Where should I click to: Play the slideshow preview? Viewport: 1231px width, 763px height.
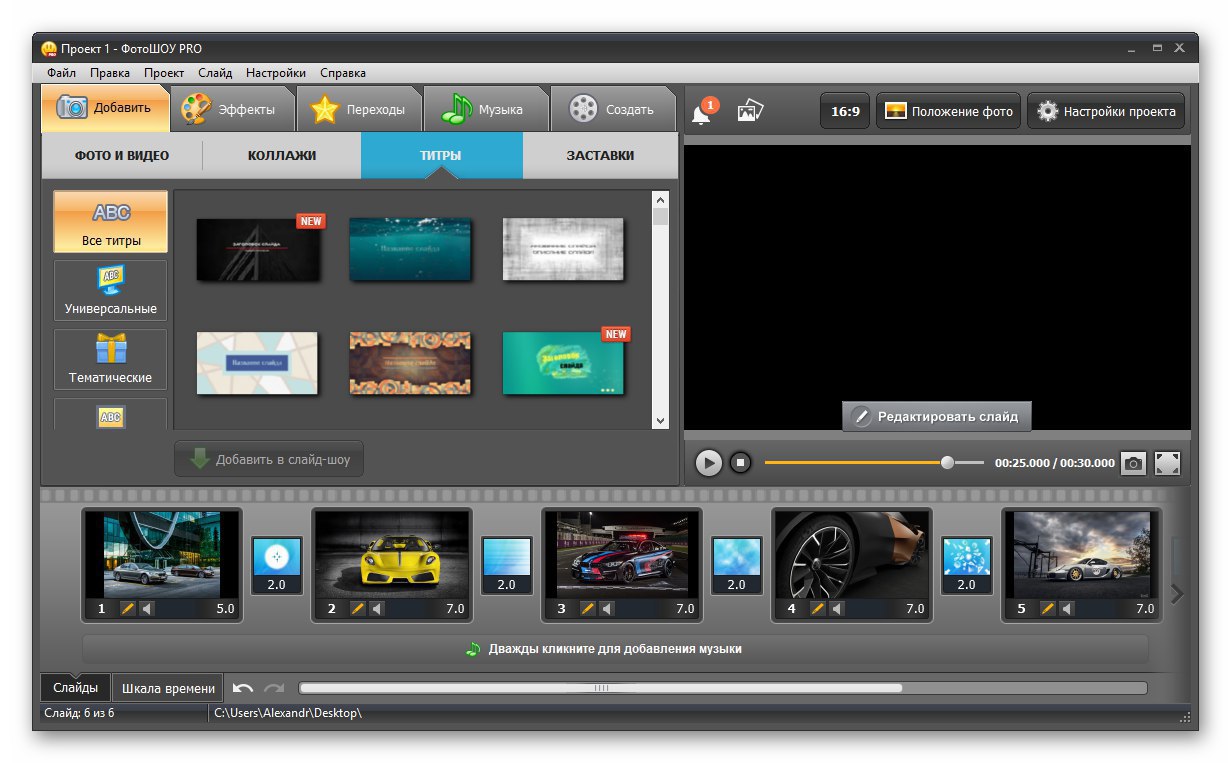(x=709, y=463)
